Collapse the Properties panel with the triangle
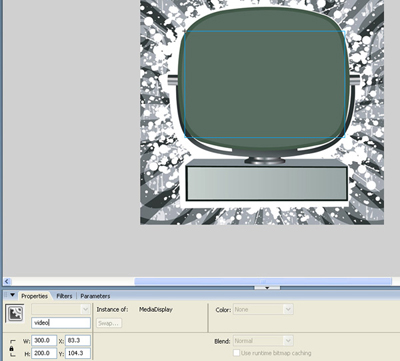This screenshot has height=361, width=400. [12, 295]
